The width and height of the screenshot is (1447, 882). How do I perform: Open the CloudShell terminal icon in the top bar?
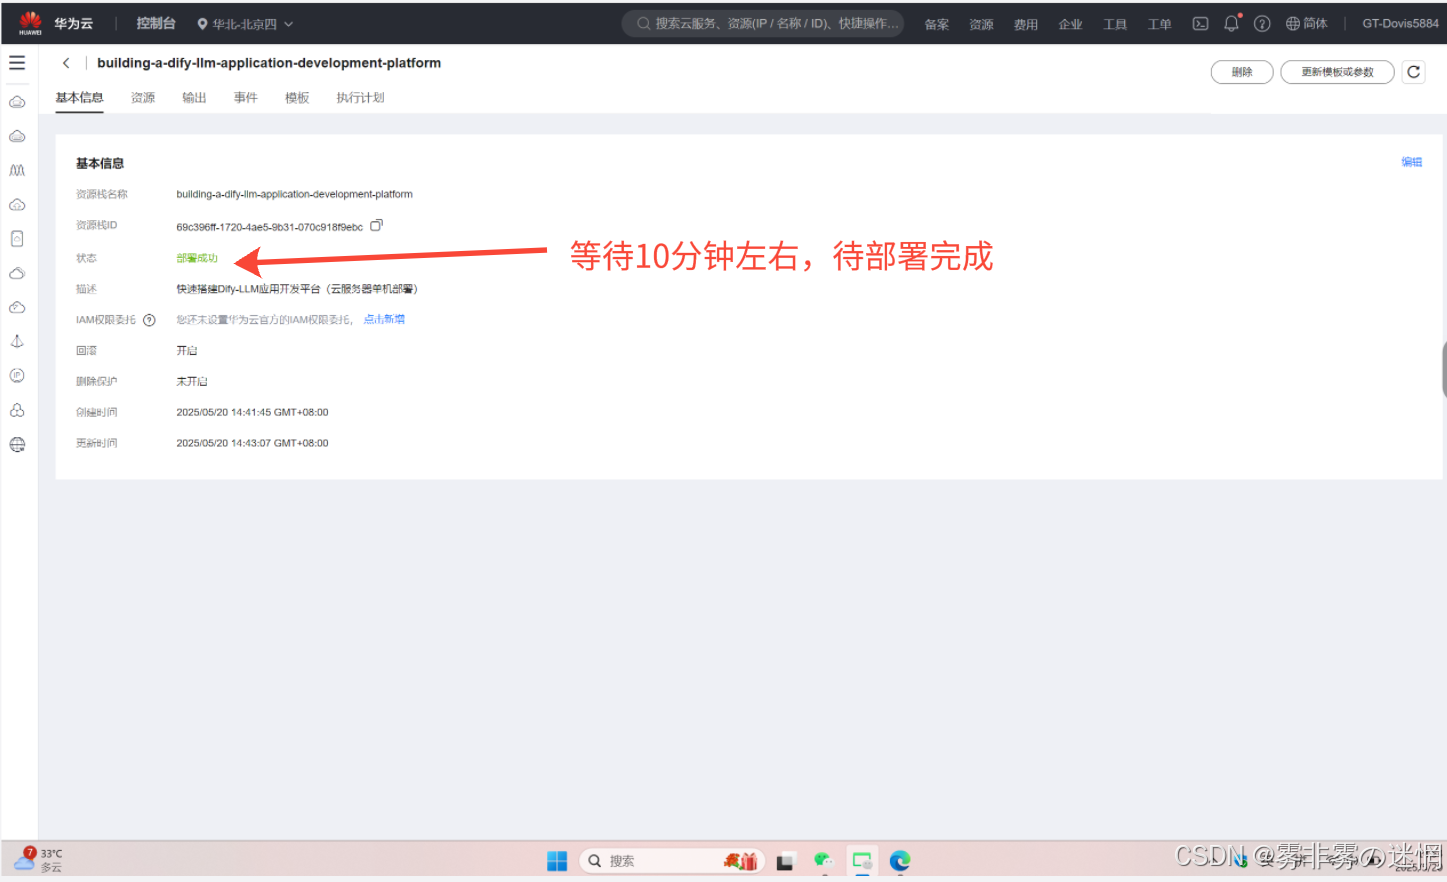[1200, 24]
